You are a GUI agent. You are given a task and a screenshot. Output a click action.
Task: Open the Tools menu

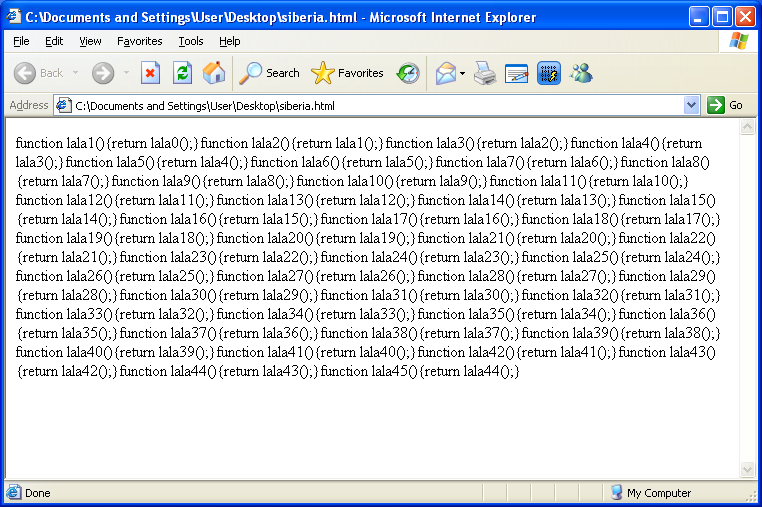[x=191, y=41]
